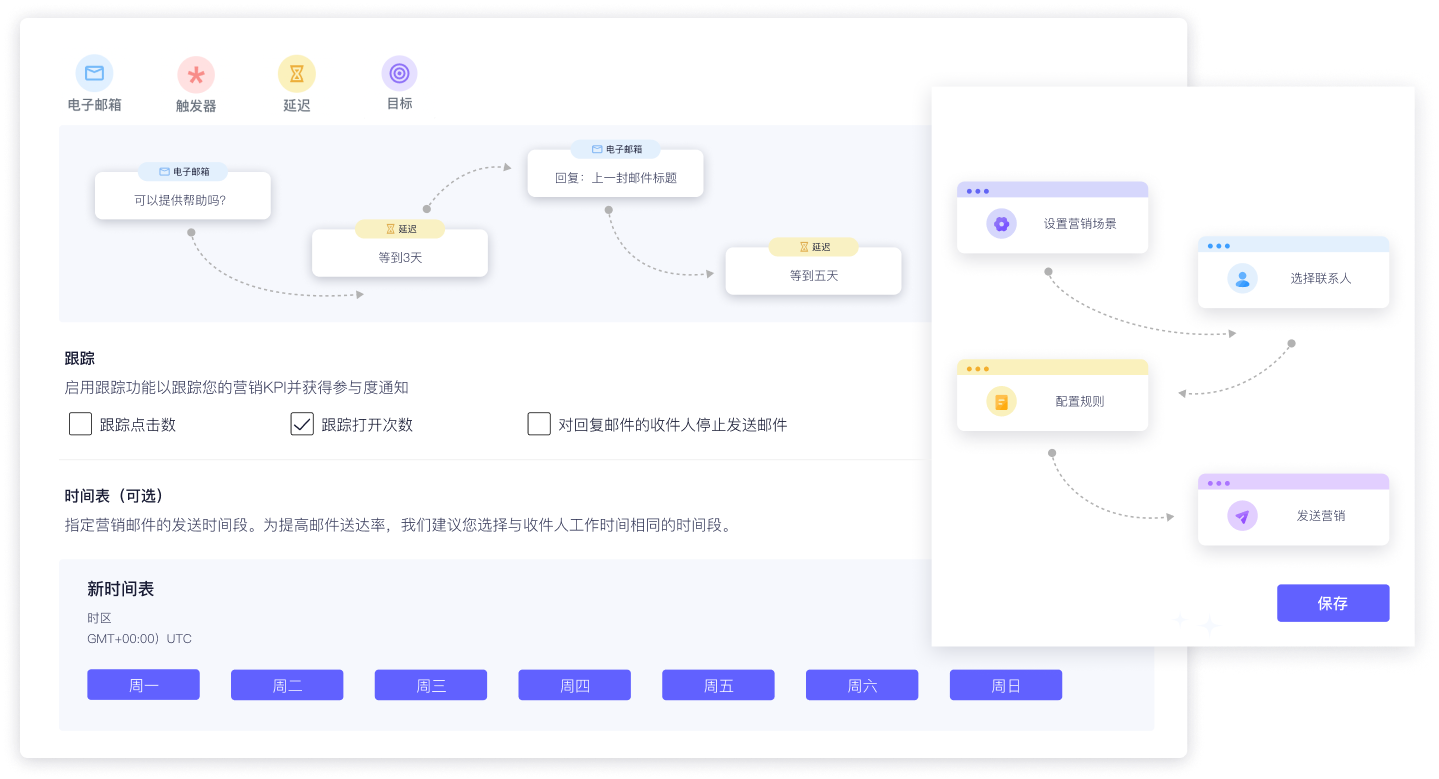Toggle the 周五 day button
Image resolution: width=1439 pixels, height=779 pixels.
click(x=718, y=685)
